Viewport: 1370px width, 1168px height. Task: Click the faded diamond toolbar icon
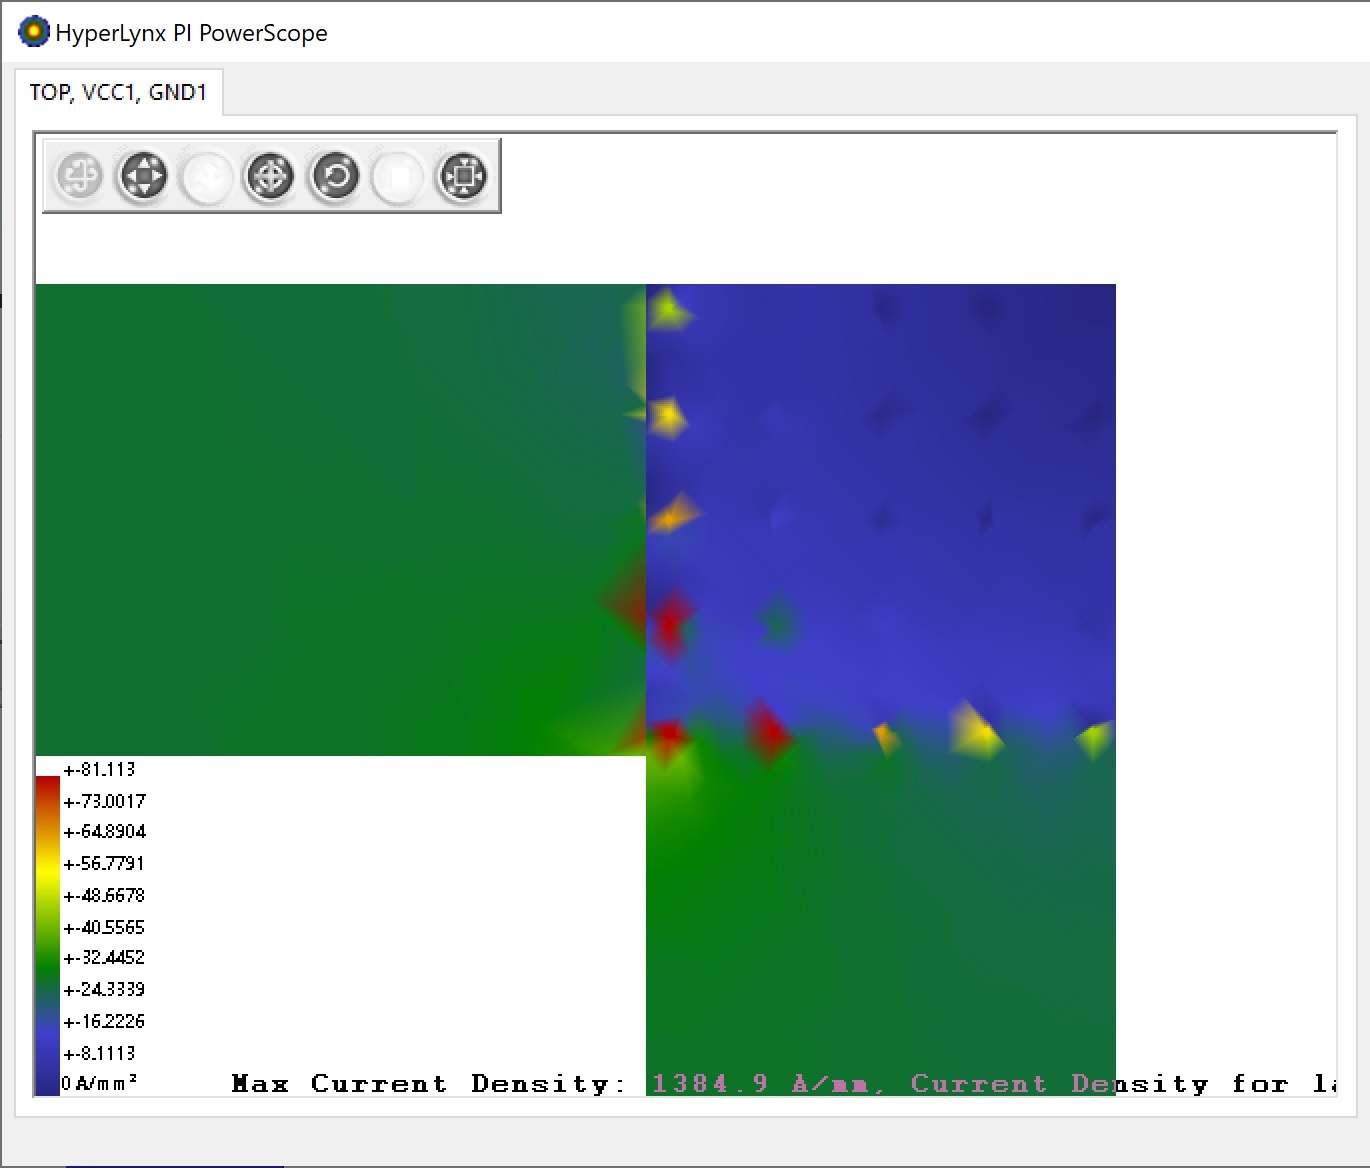(x=207, y=177)
